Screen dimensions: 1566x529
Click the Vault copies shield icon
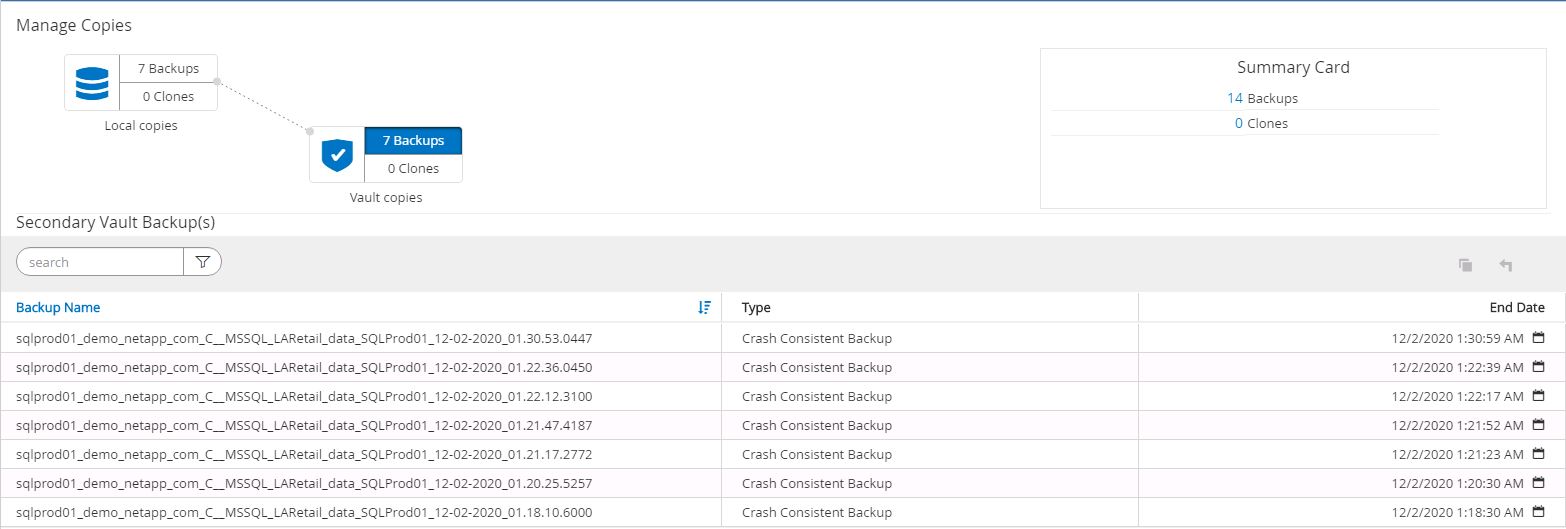click(337, 155)
